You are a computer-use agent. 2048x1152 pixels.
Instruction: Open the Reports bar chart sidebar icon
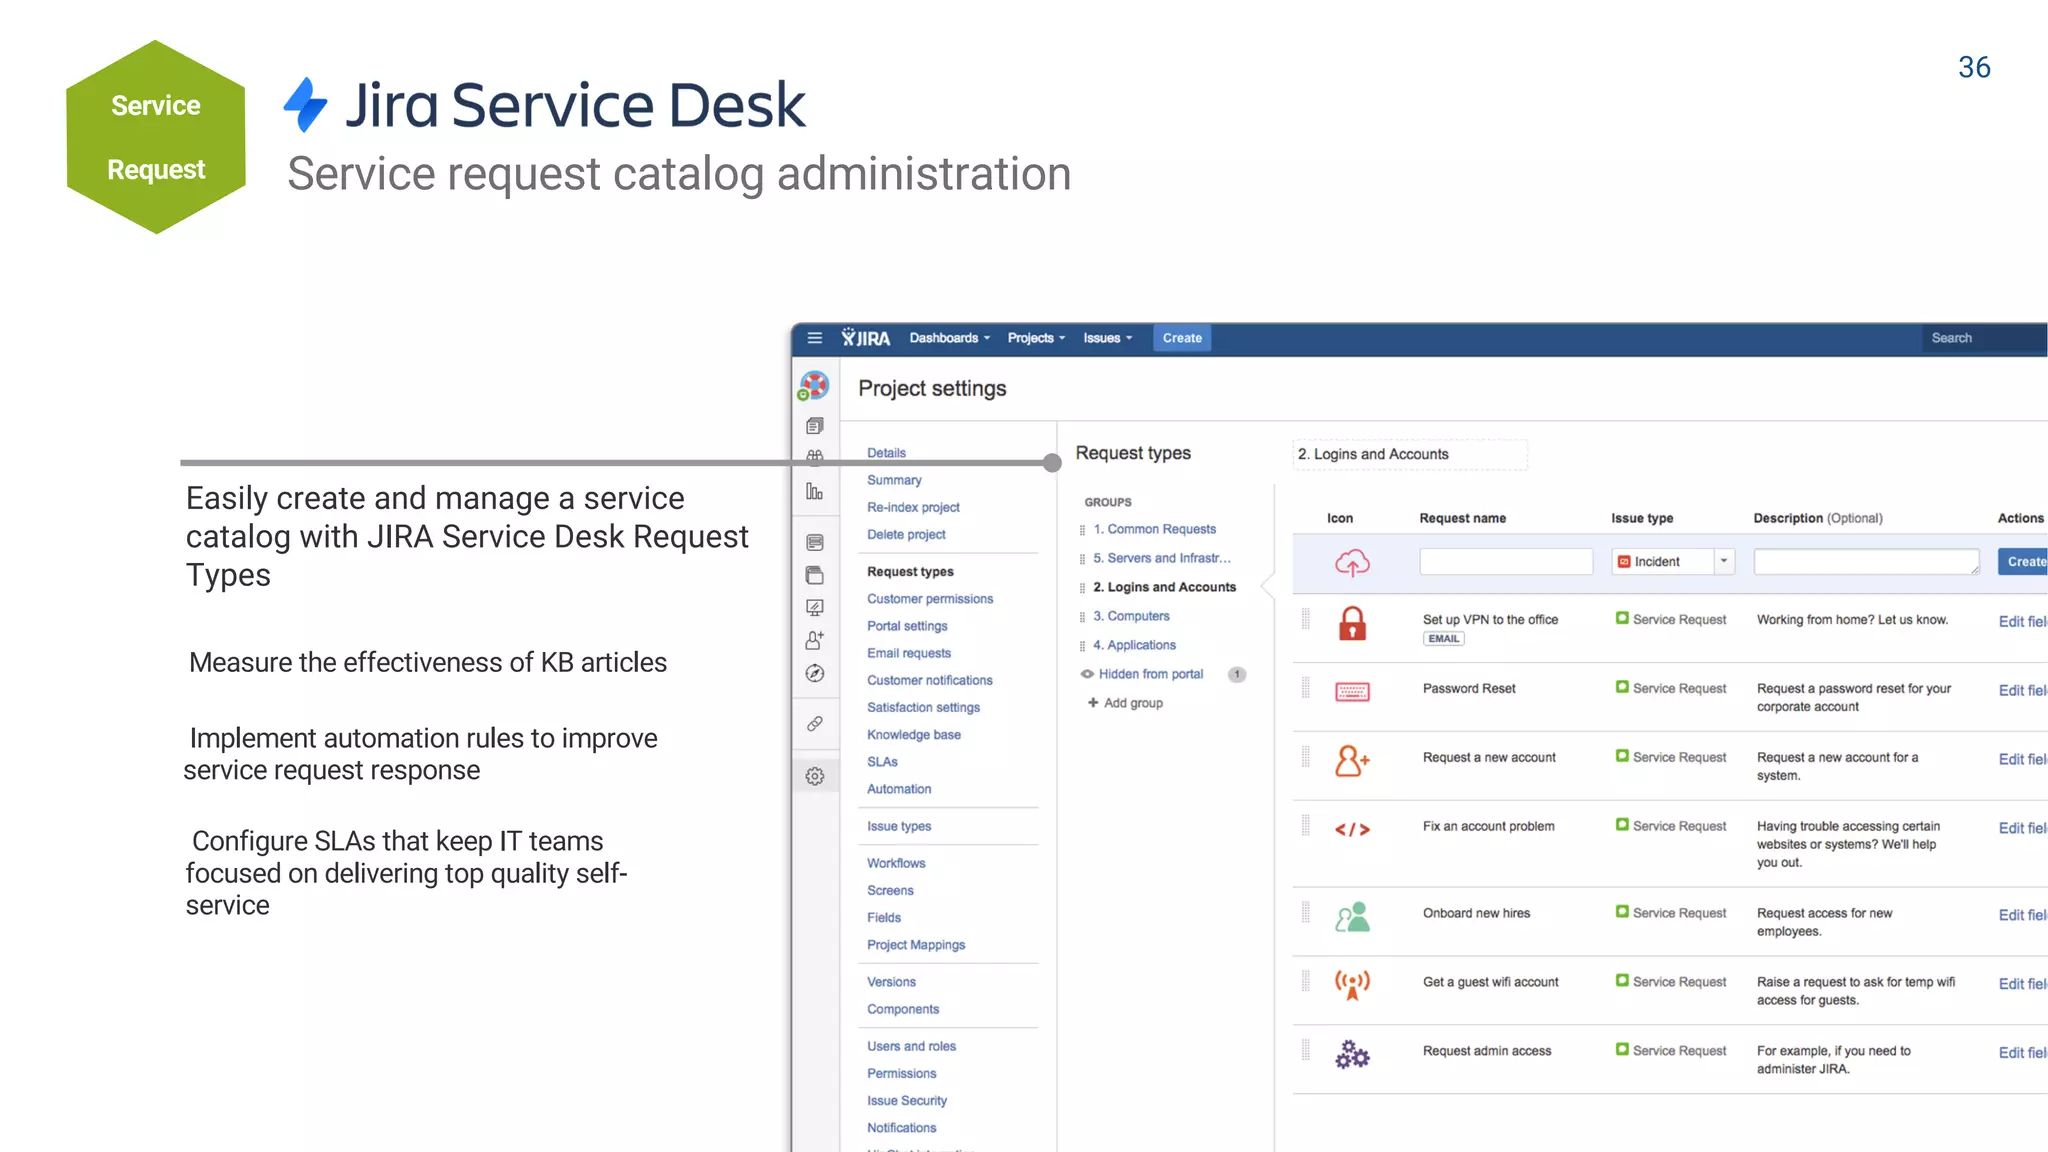click(x=815, y=491)
